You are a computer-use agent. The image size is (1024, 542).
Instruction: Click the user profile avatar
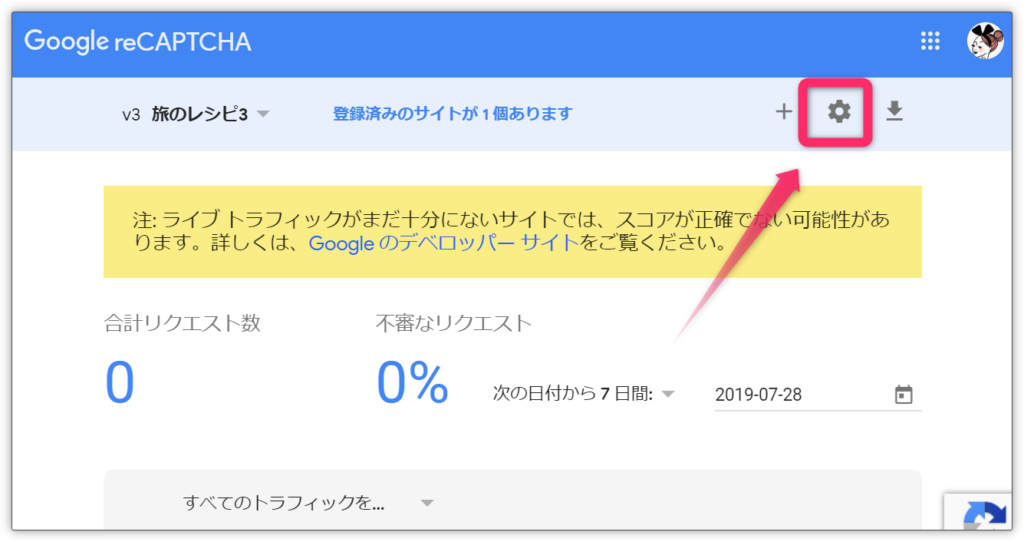(x=984, y=41)
